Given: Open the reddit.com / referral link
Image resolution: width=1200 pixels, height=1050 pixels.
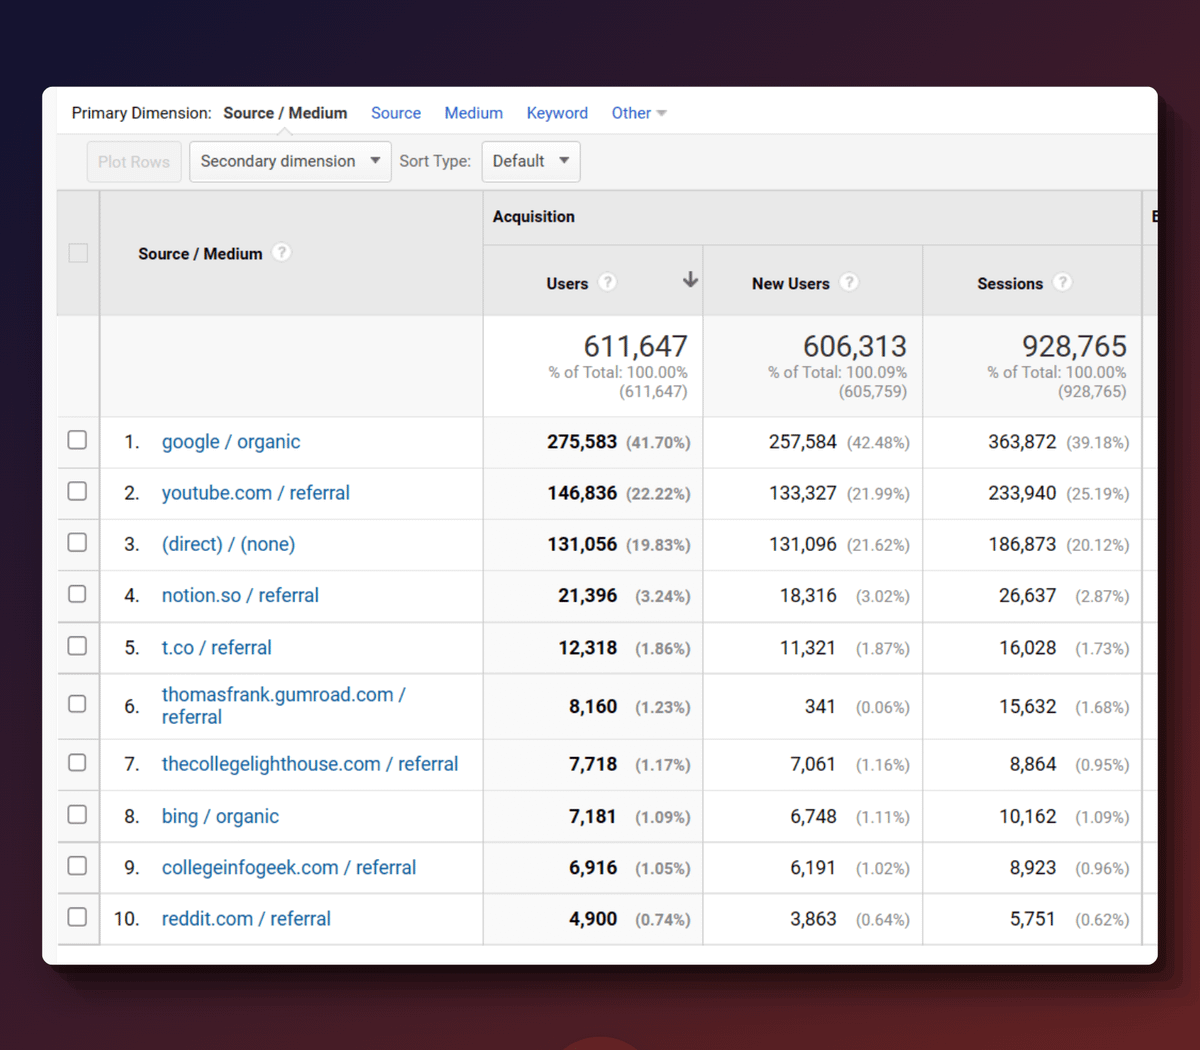Looking at the screenshot, I should (246, 919).
